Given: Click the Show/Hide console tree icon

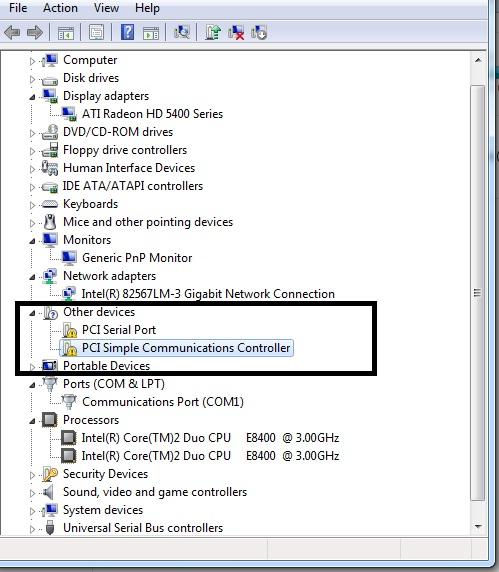Looking at the screenshot, I should coord(66,33).
